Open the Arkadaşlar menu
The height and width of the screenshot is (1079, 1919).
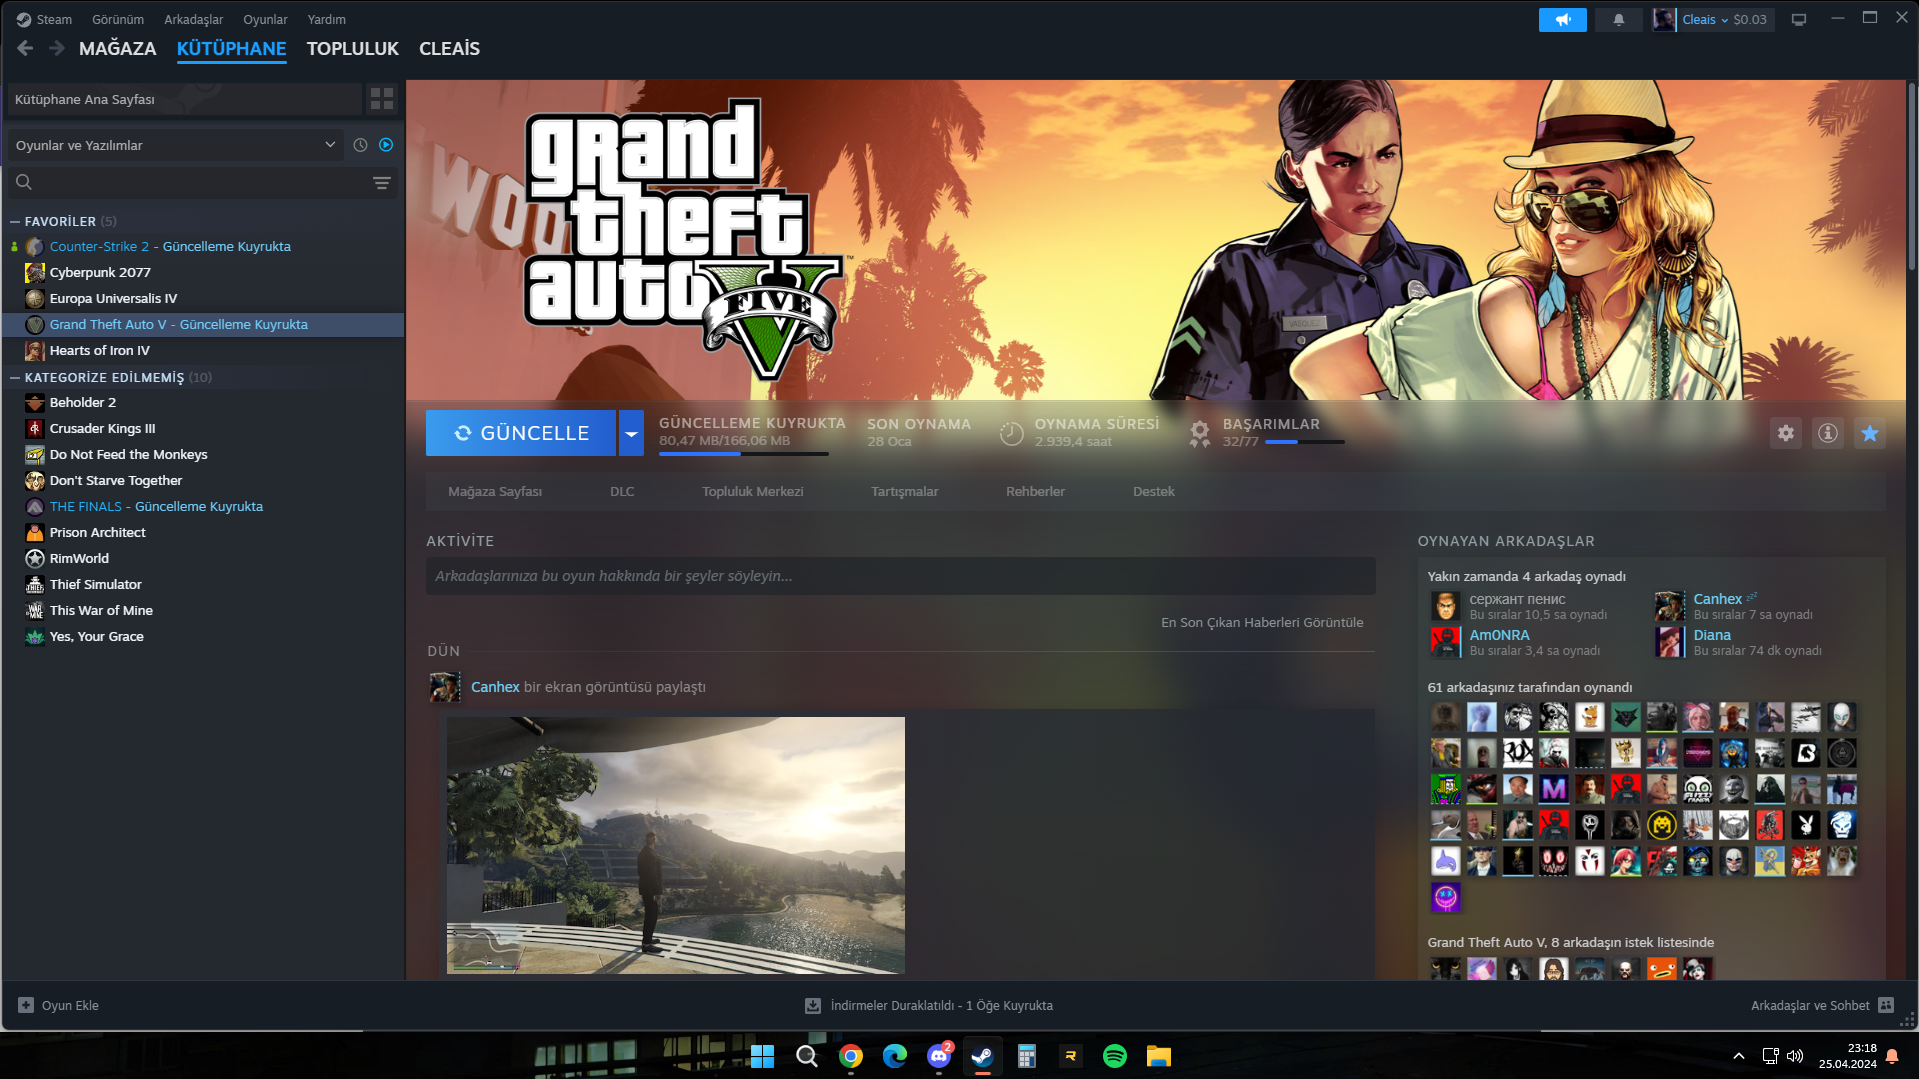[194, 19]
